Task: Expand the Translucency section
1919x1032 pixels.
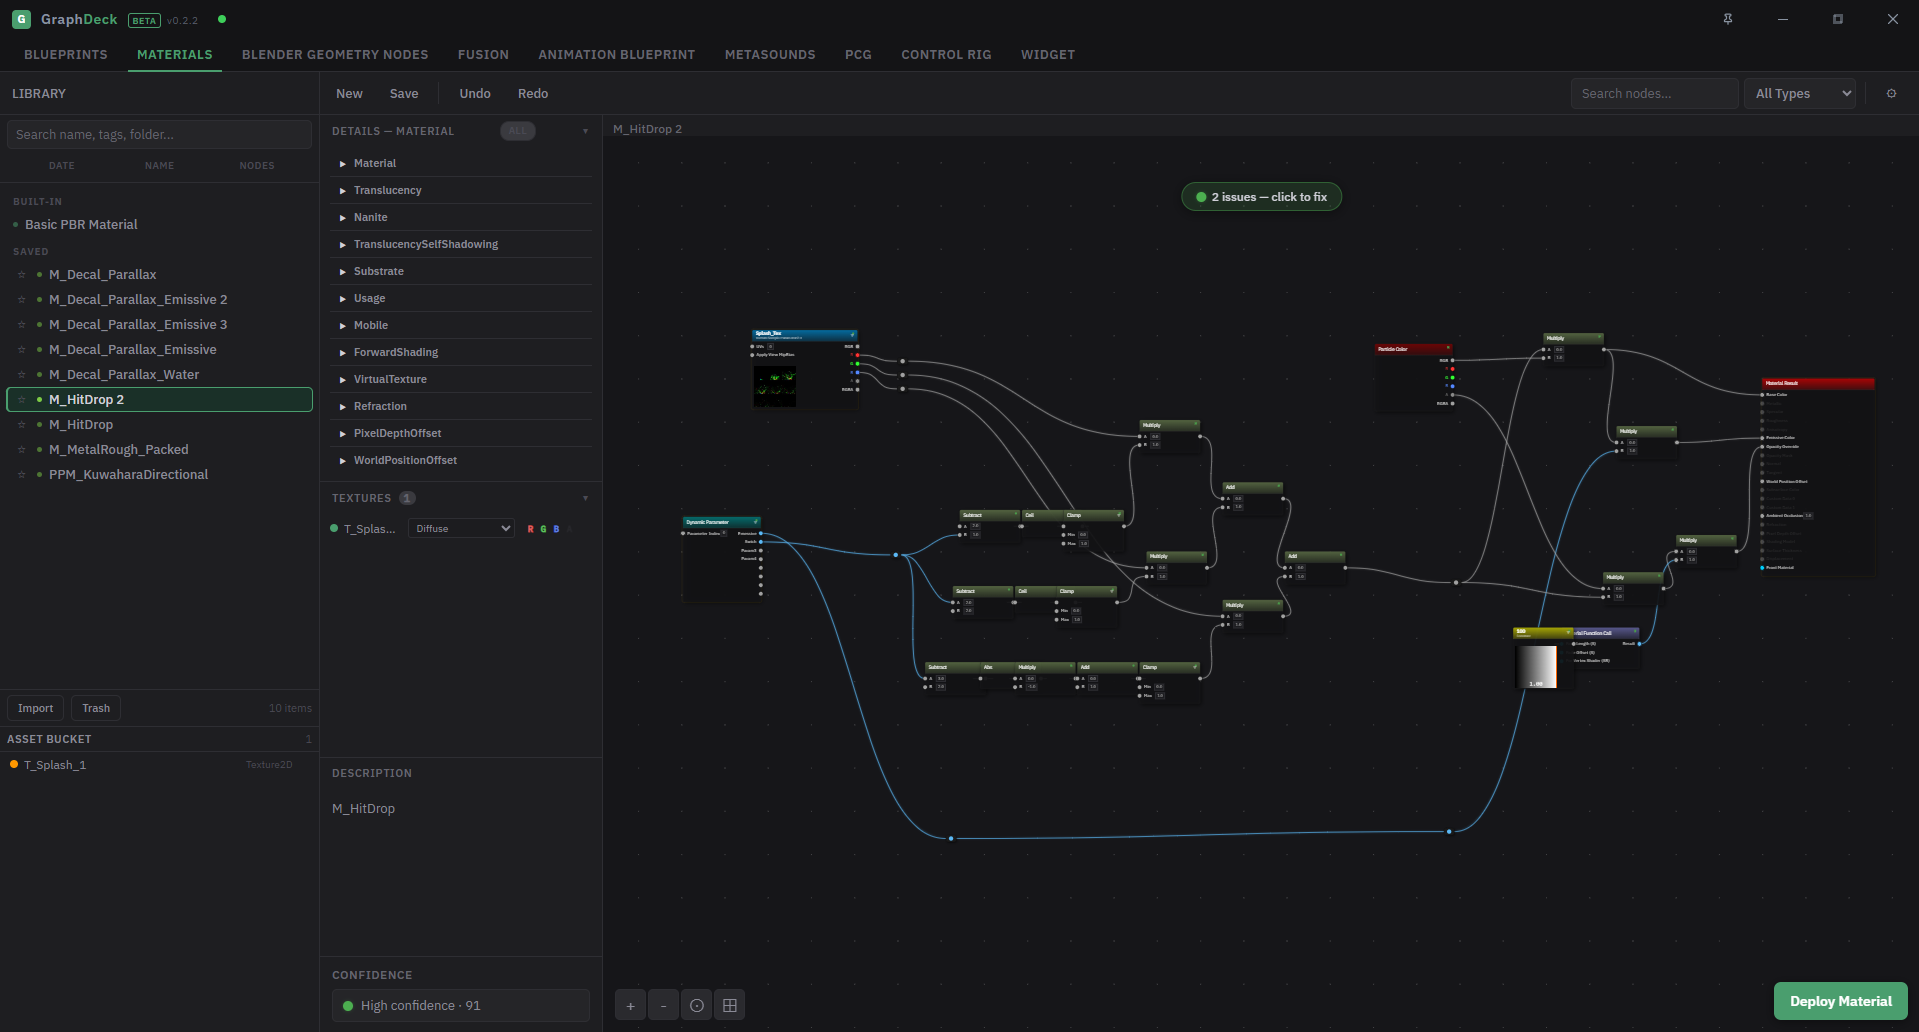Action: [x=387, y=190]
